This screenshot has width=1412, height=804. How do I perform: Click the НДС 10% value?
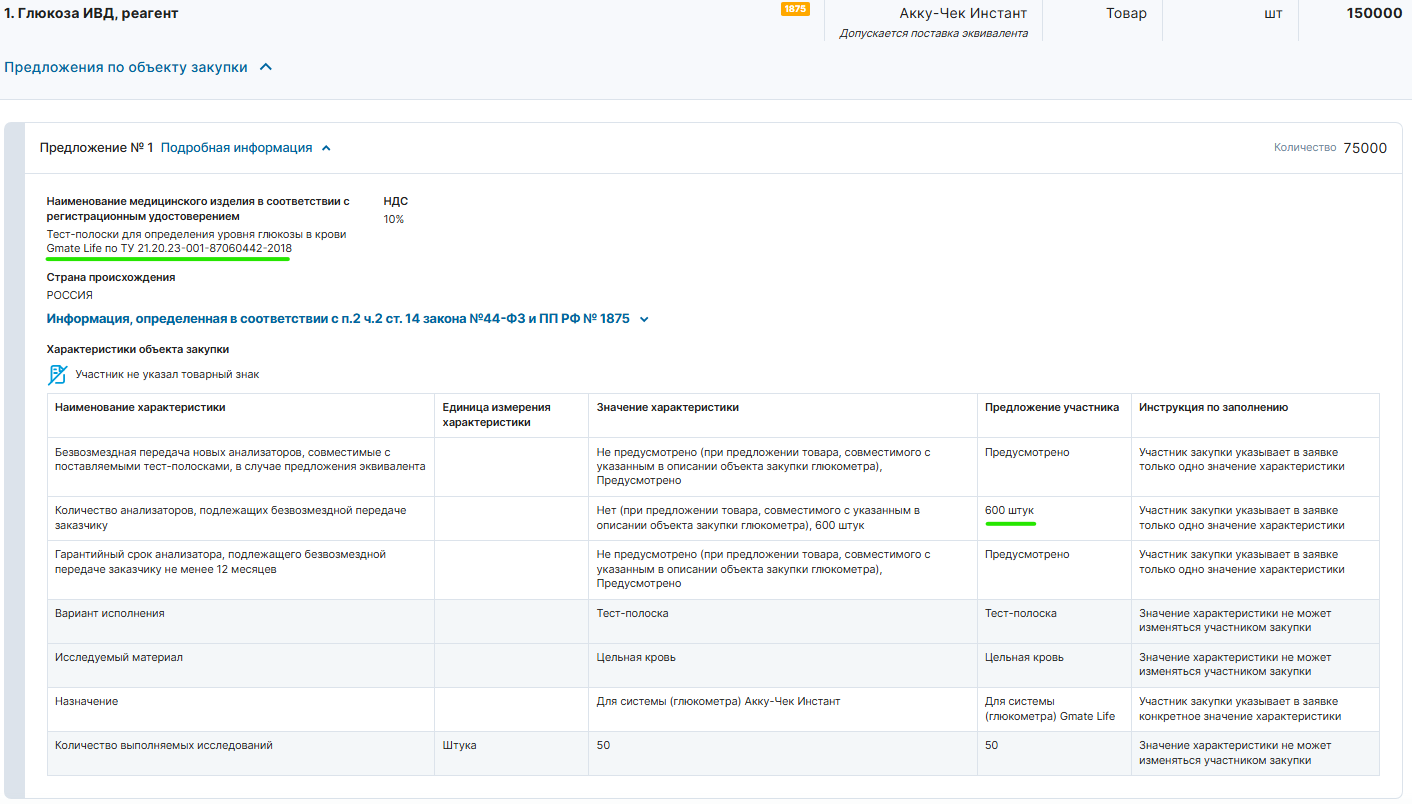(x=394, y=219)
